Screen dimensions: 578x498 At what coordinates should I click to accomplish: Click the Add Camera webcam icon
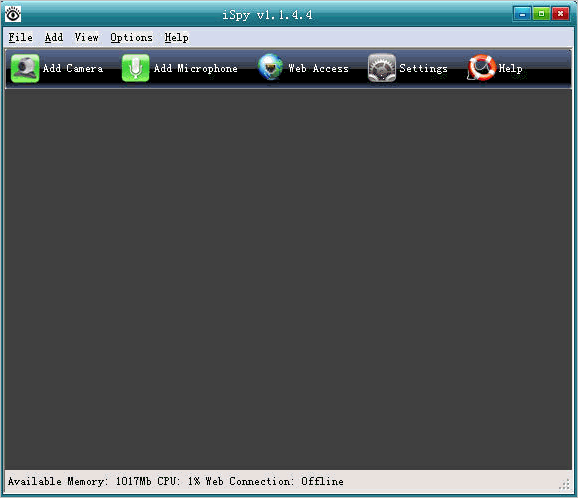coord(25,68)
